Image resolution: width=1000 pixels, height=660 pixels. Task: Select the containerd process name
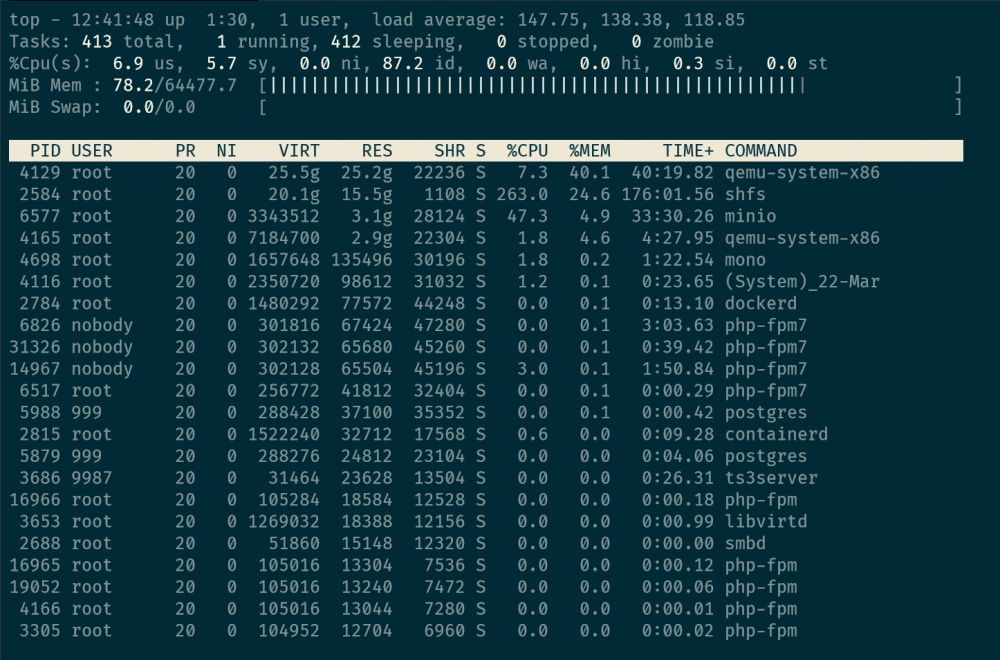pyautogui.click(x=776, y=434)
